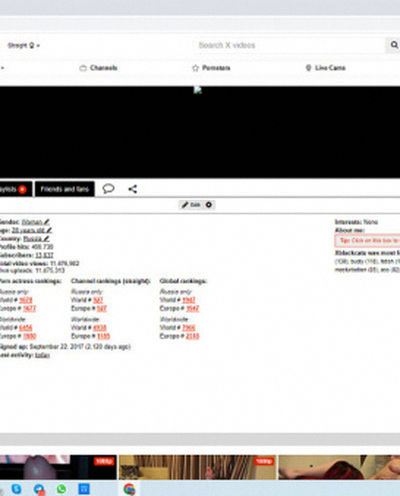Click pencil icon next to Age

49,230
